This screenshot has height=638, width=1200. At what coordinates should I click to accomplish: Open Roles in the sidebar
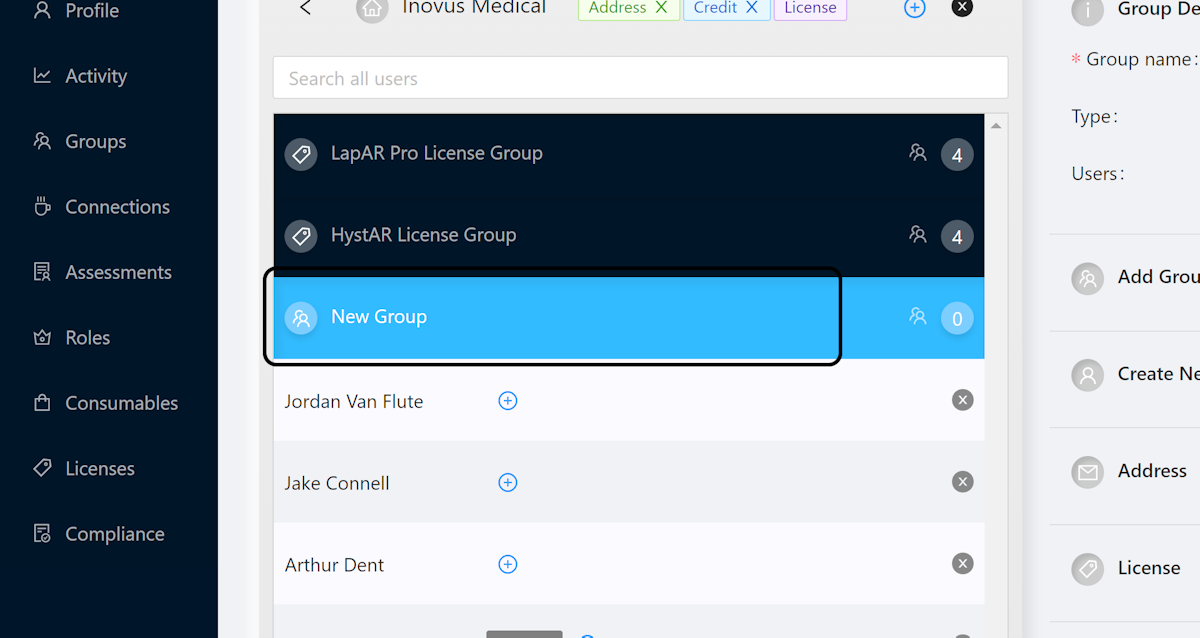click(x=71, y=338)
